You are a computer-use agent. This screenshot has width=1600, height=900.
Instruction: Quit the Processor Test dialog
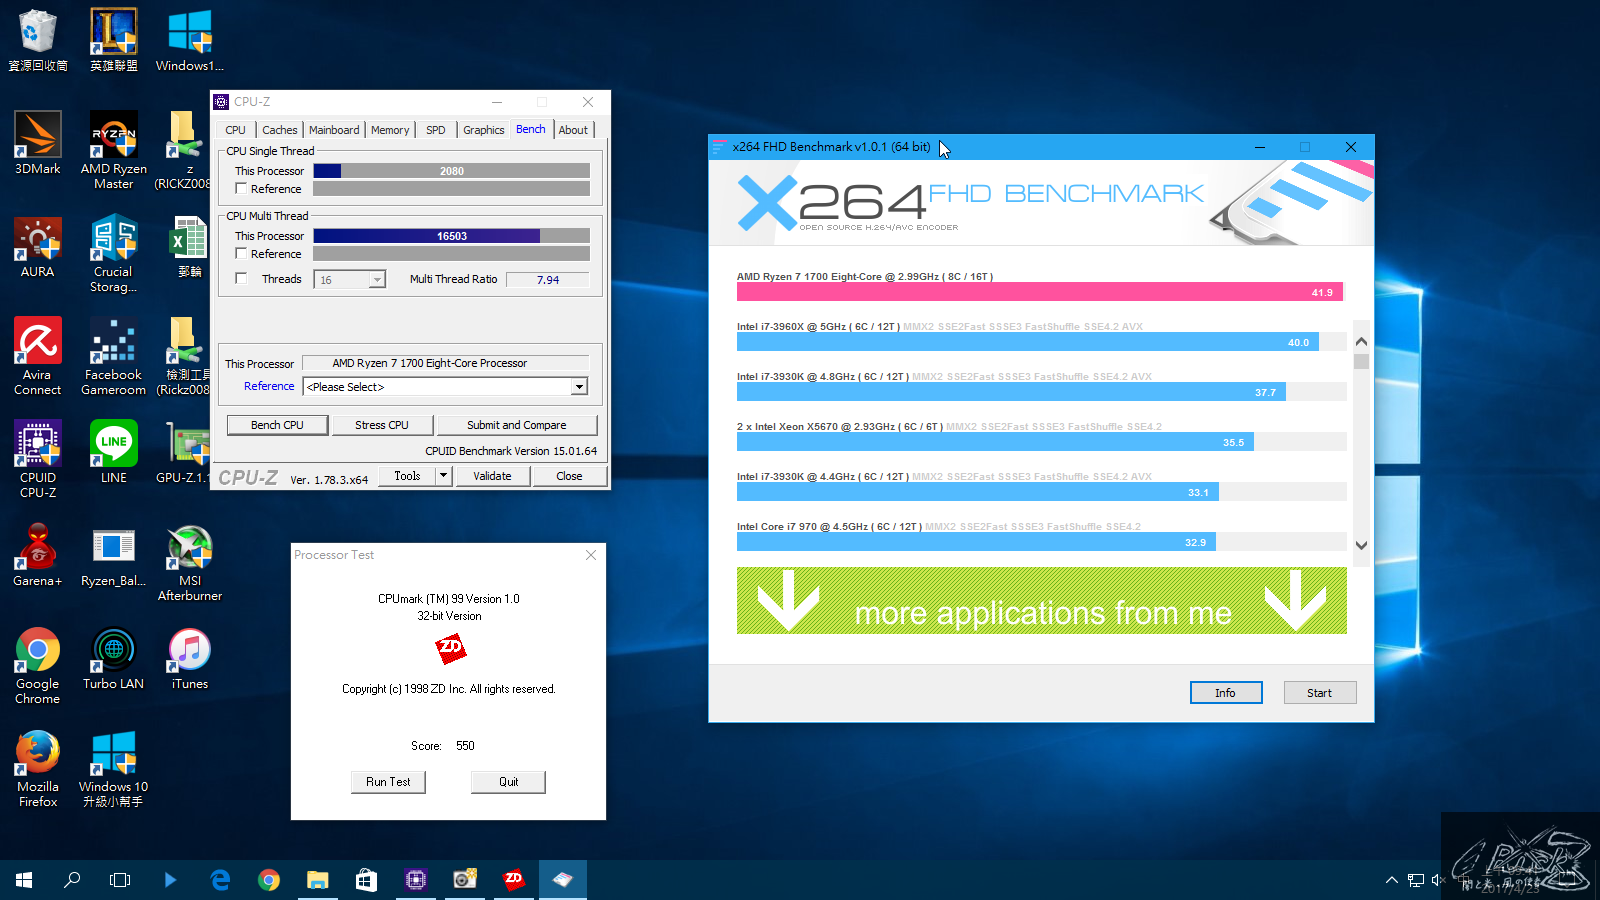pyautogui.click(x=509, y=782)
